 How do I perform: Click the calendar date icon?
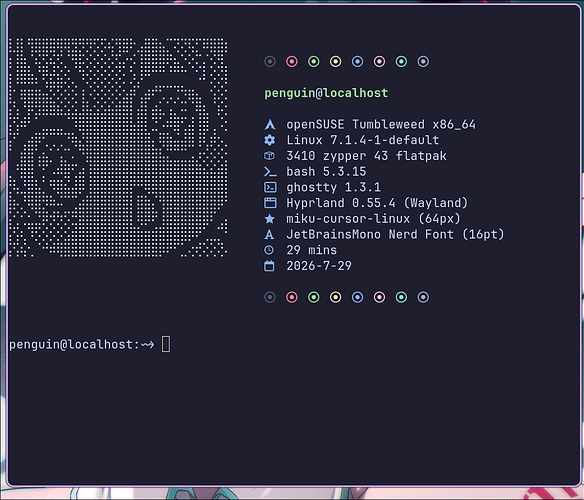pos(269,266)
